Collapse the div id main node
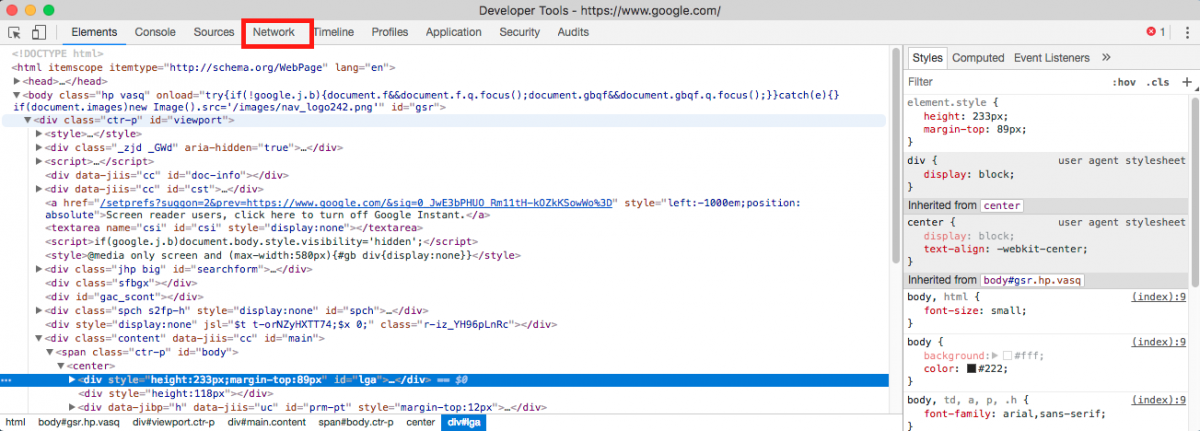This screenshot has height=431, width=1200. coord(39,339)
